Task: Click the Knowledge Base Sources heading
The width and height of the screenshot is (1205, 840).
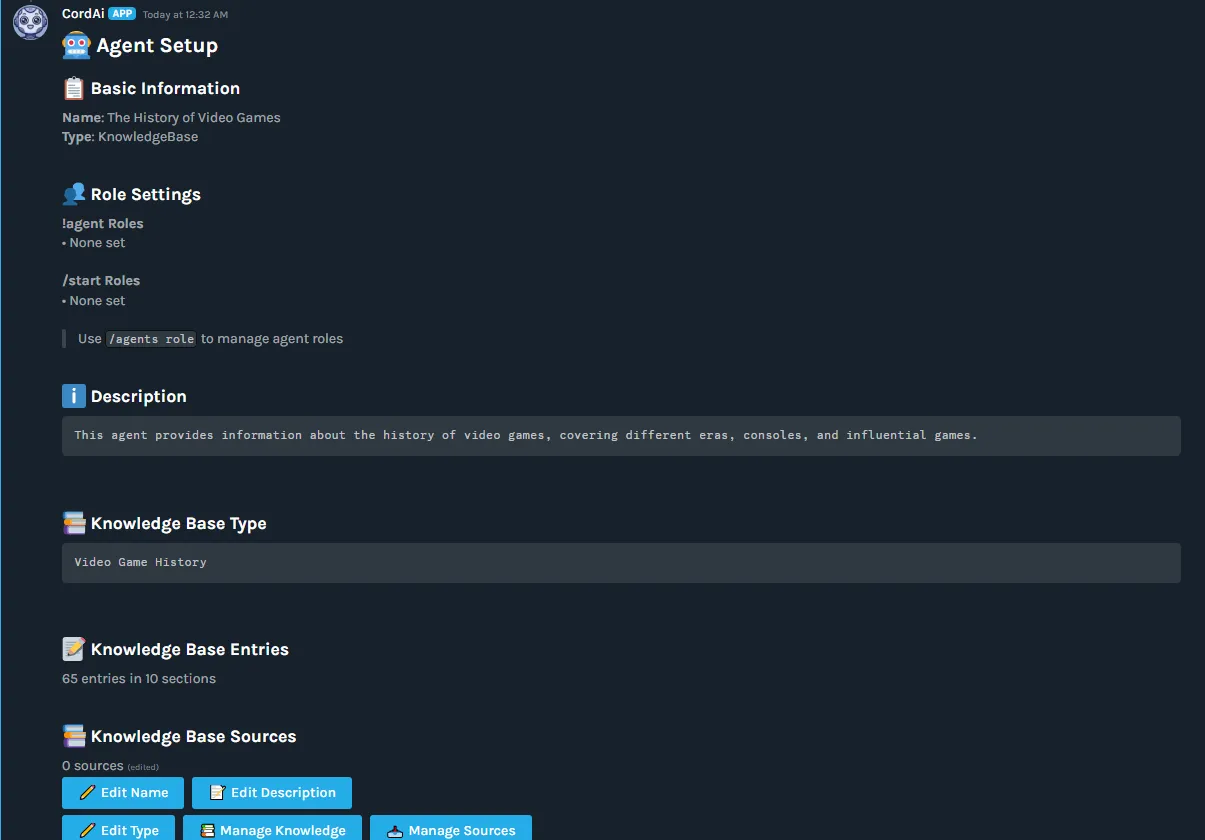Action: coord(194,736)
